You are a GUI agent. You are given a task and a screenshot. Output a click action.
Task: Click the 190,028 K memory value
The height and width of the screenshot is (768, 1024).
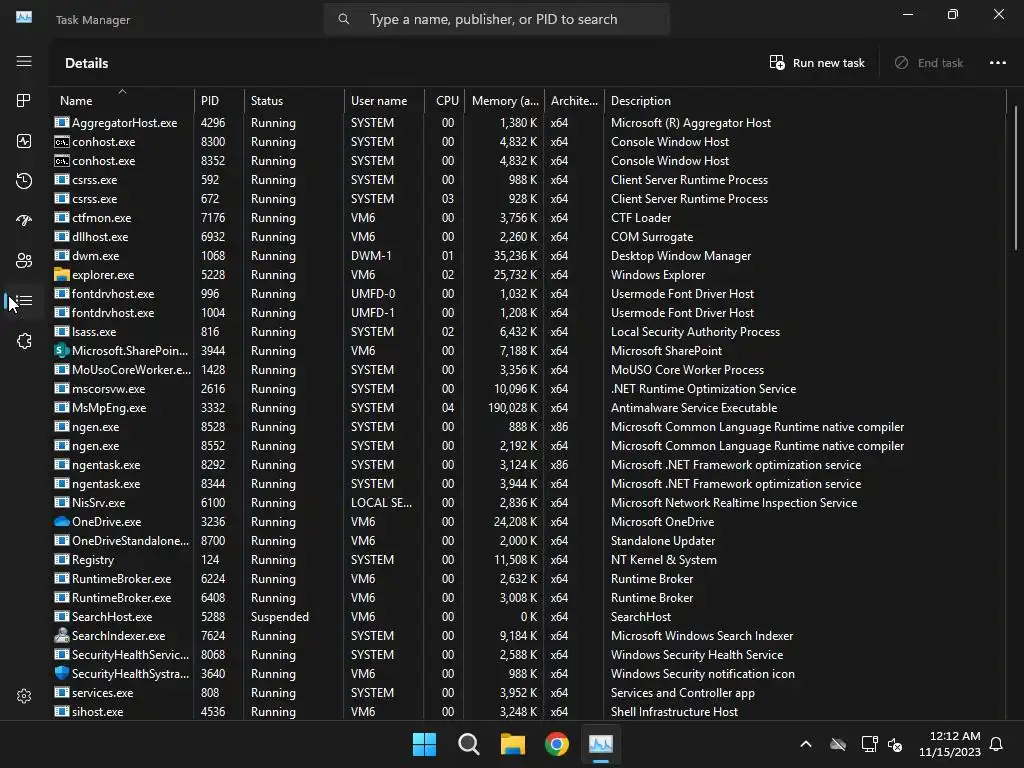[x=513, y=408]
